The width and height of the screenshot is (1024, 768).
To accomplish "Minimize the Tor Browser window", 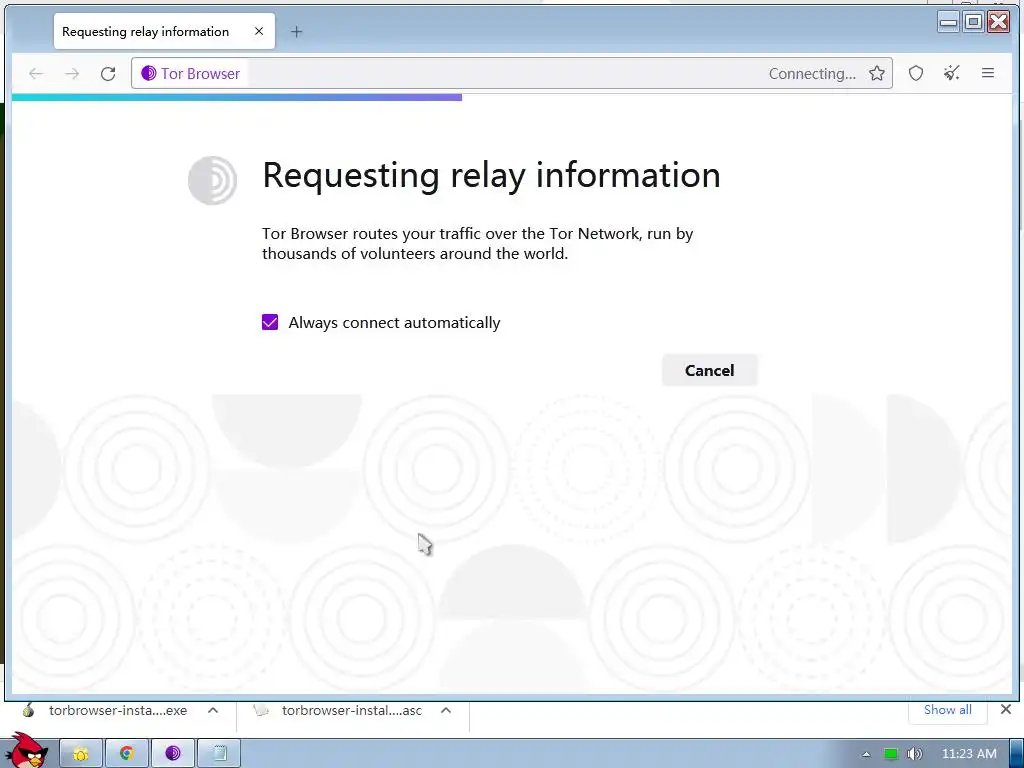I will [x=948, y=22].
